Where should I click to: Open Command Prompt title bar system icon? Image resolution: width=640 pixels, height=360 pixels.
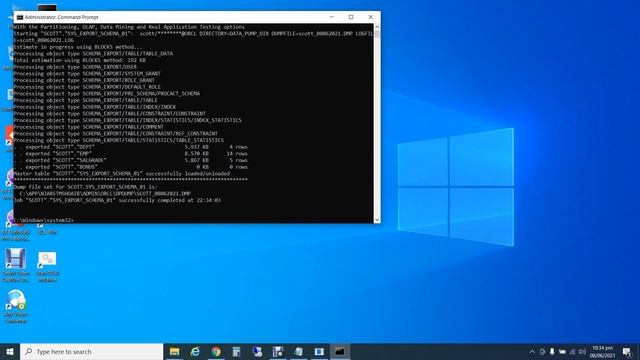coord(20,17)
